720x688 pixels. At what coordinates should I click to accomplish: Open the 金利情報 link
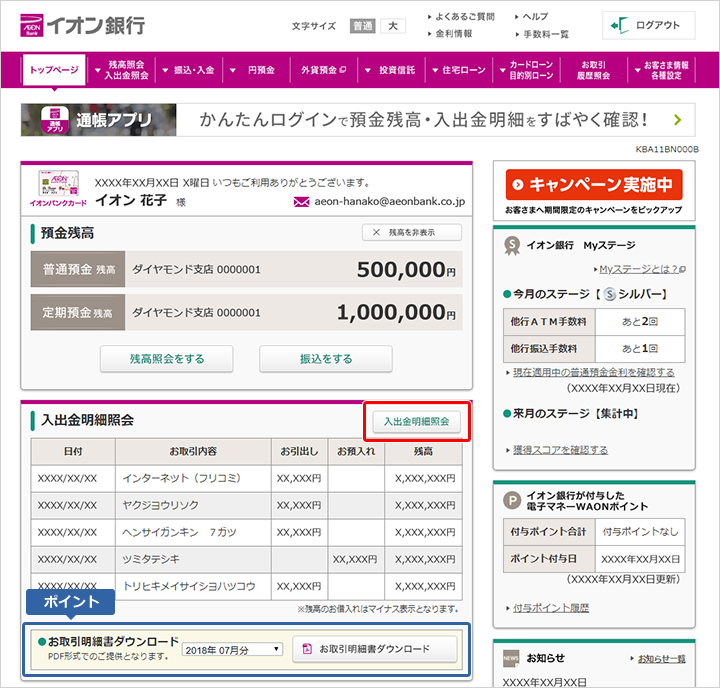pyautogui.click(x=454, y=34)
